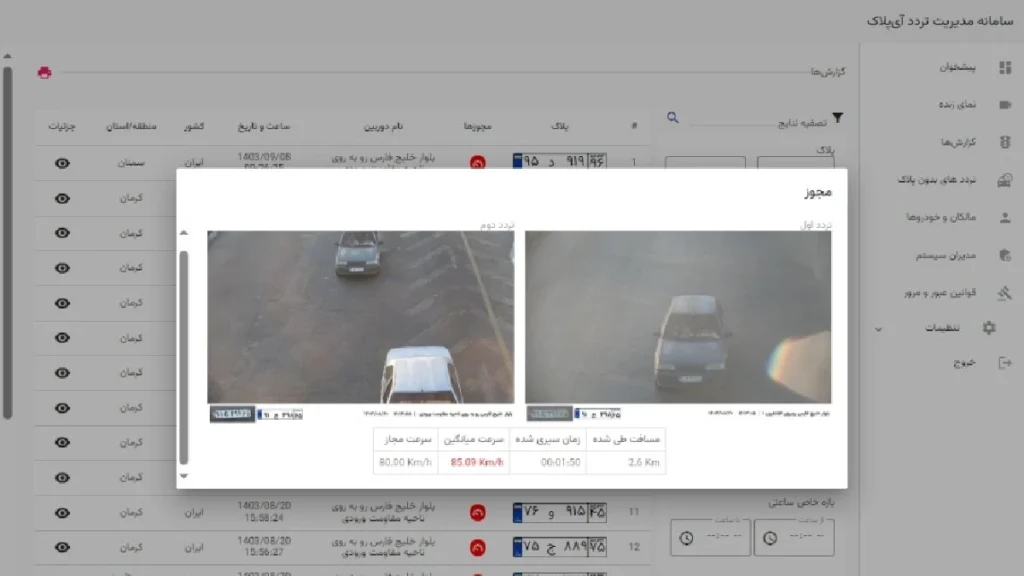
Task: Click red permit icon in row 12
Action: tap(477, 547)
